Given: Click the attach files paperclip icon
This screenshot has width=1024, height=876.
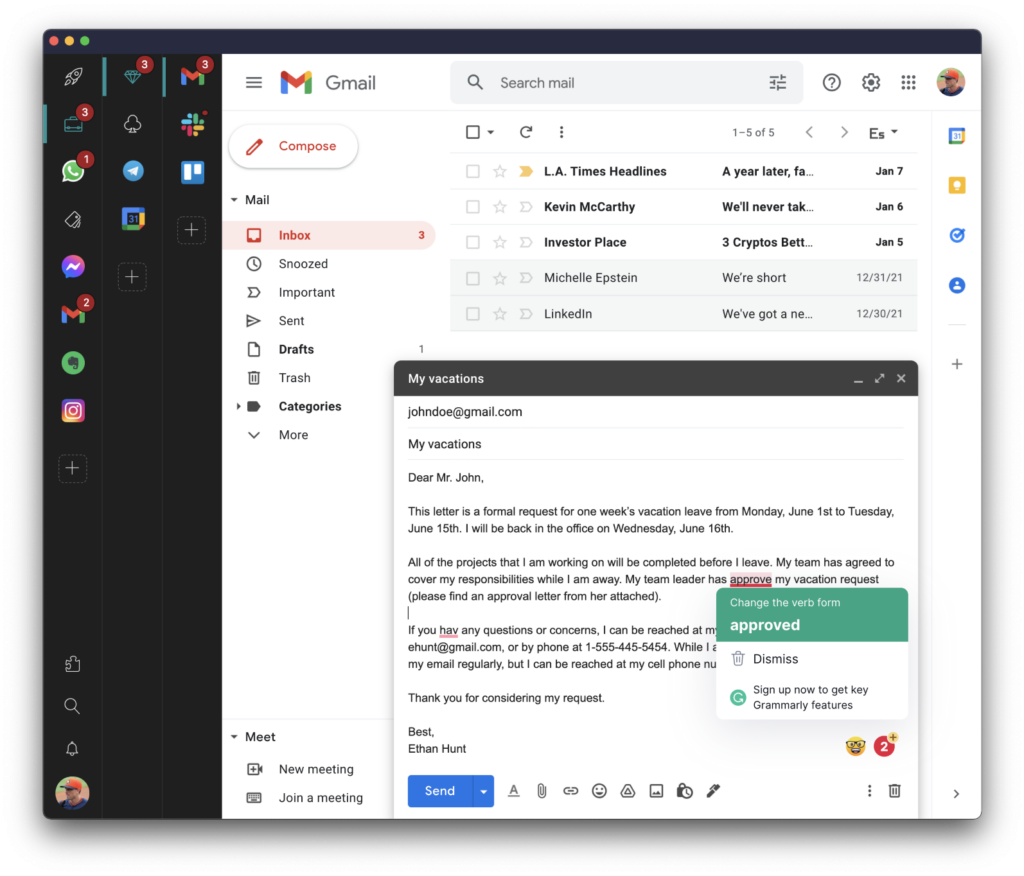Looking at the screenshot, I should 541,791.
